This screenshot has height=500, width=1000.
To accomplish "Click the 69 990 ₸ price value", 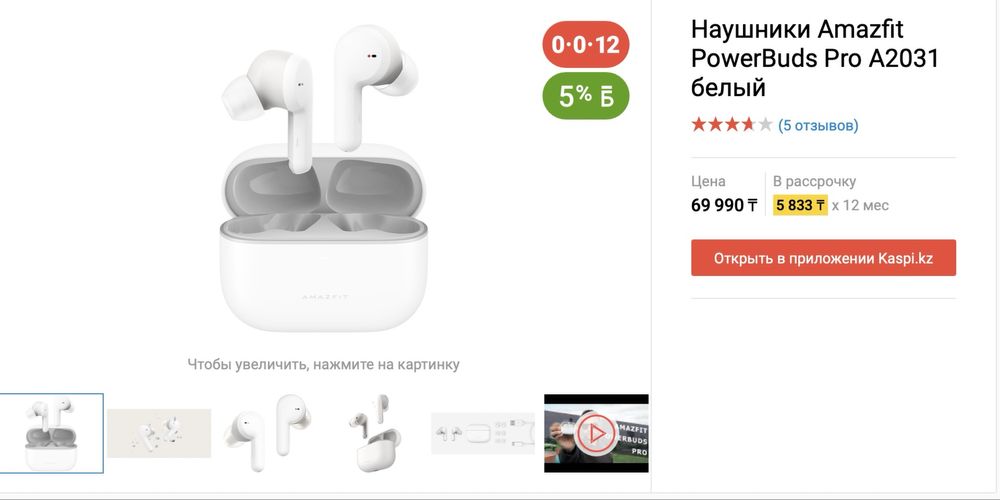I will click(724, 205).
